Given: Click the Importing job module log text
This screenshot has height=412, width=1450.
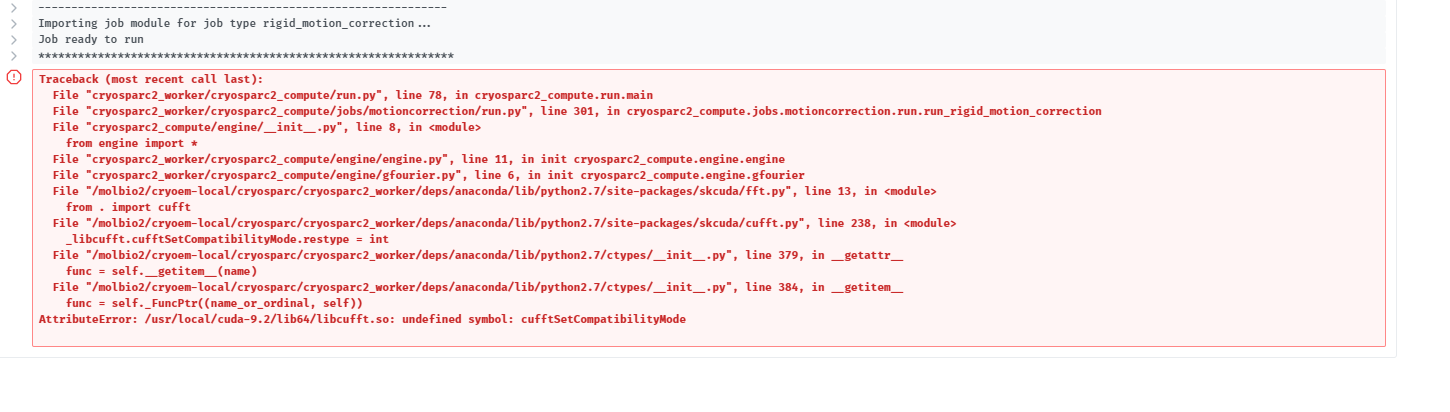Looking at the screenshot, I should 235,23.
